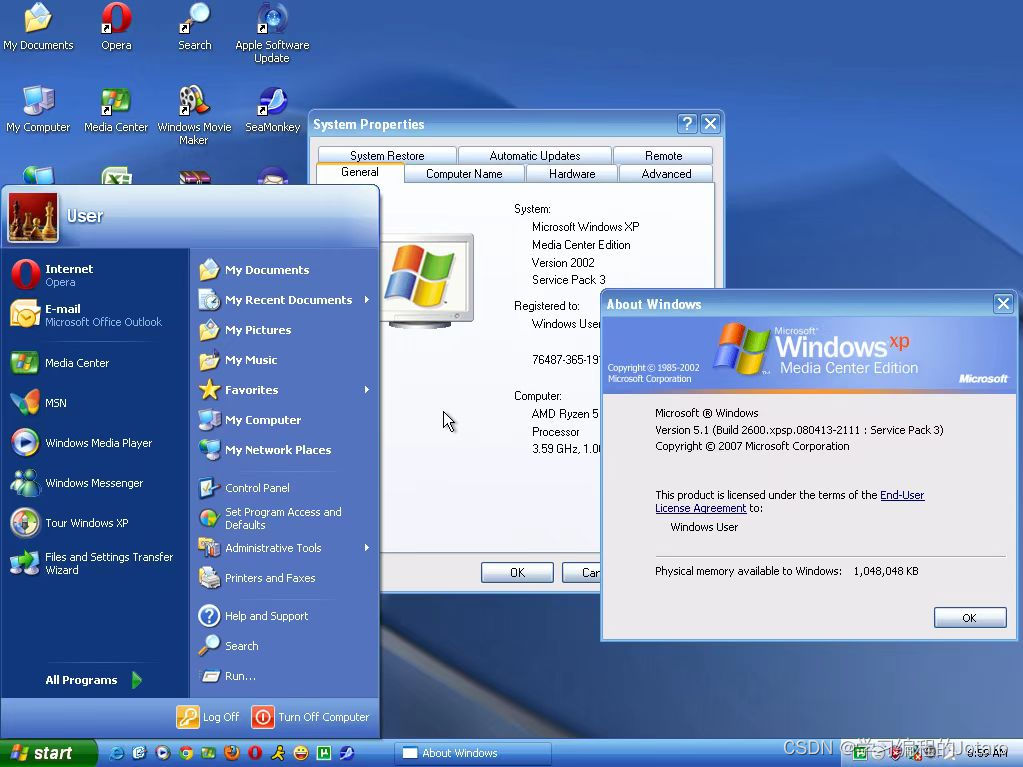The height and width of the screenshot is (767, 1023).
Task: Open E-mail Microsoft Office Outlook entry
Action: point(96,314)
